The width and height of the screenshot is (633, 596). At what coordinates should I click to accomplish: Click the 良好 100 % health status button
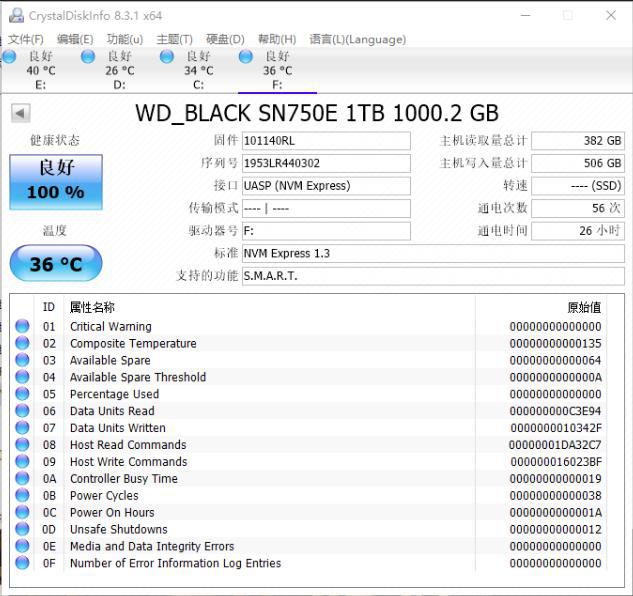coord(56,182)
